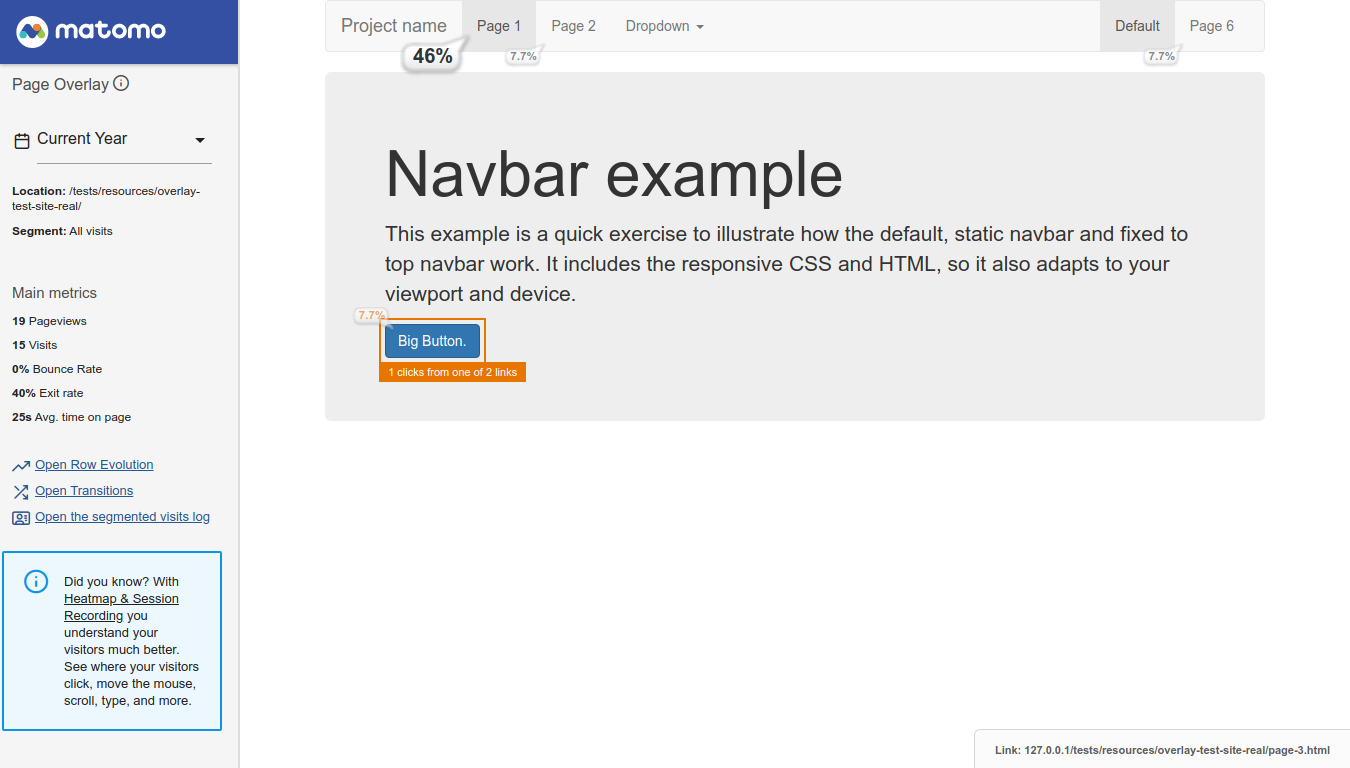Go to Page 2 in the navbar

pos(573,26)
